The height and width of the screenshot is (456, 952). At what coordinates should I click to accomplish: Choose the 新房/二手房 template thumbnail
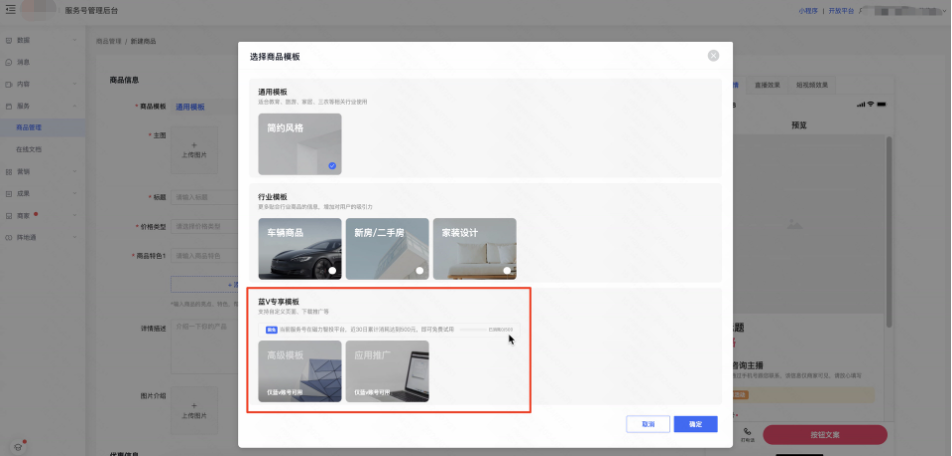[387, 249]
